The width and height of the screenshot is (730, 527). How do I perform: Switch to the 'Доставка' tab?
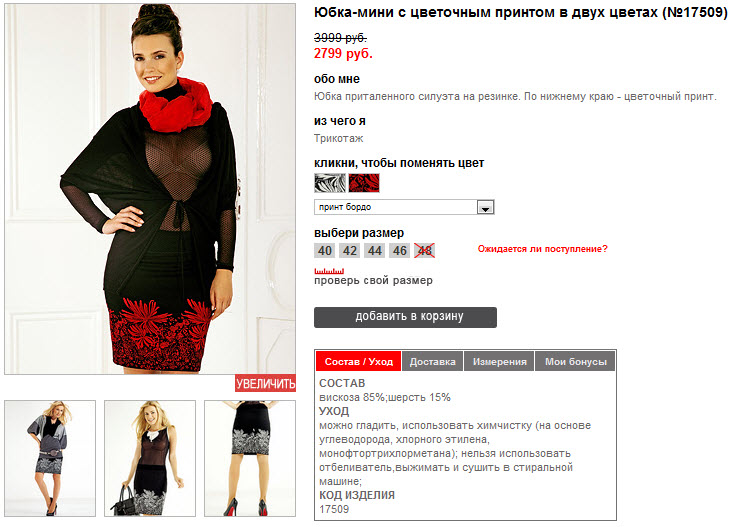coord(433,361)
